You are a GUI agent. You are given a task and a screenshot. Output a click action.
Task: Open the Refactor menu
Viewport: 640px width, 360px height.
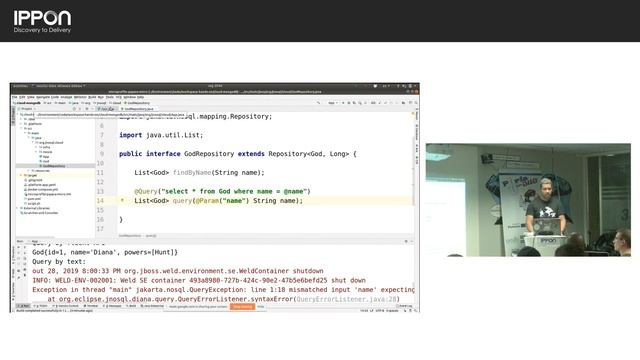click(x=80, y=97)
